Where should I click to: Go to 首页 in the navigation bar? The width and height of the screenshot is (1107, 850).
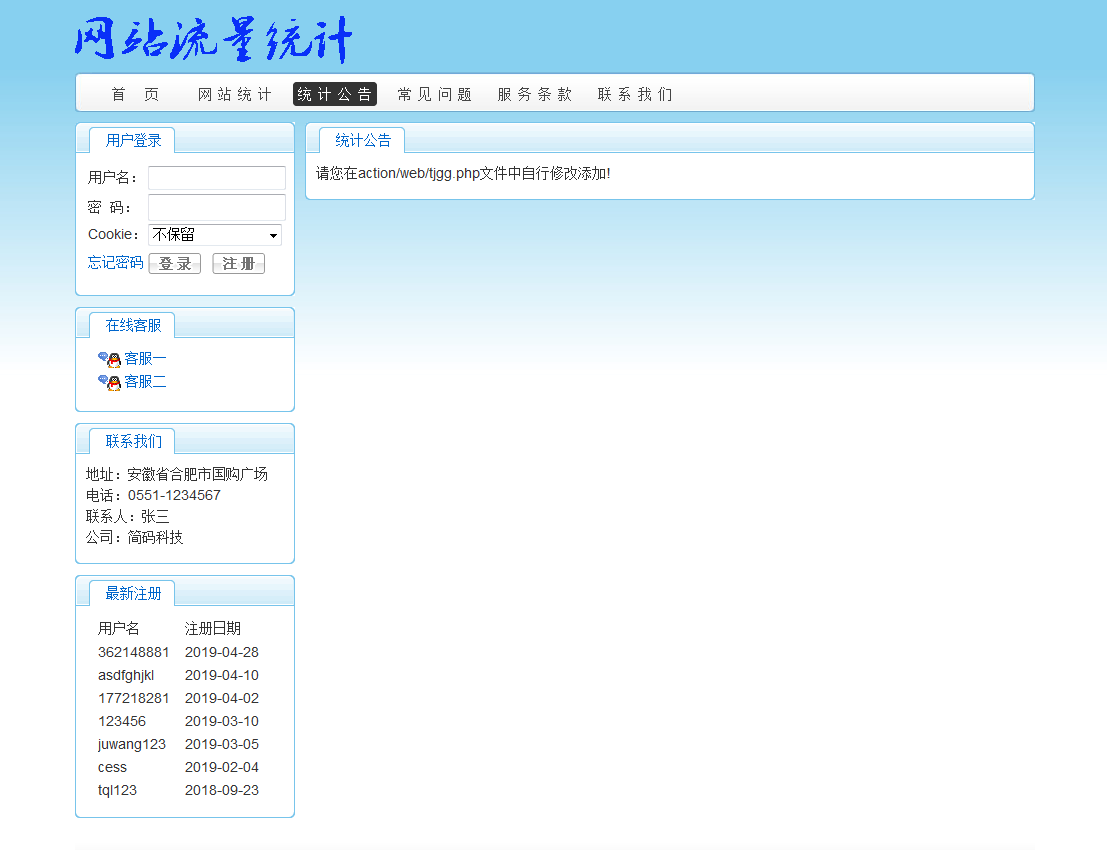135,94
